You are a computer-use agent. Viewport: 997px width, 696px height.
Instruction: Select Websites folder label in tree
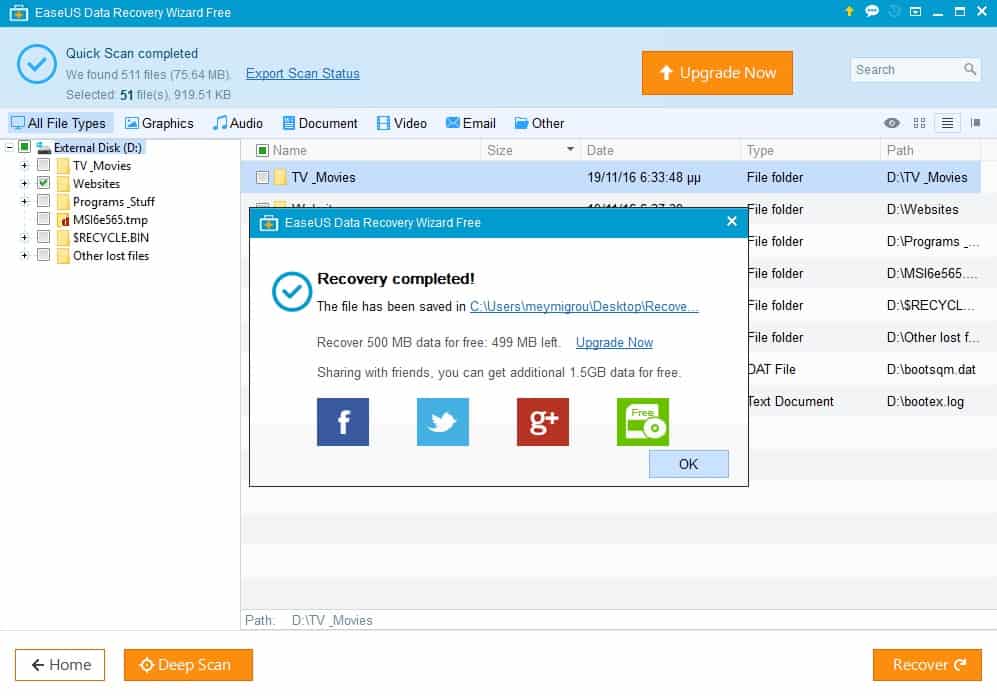point(96,184)
